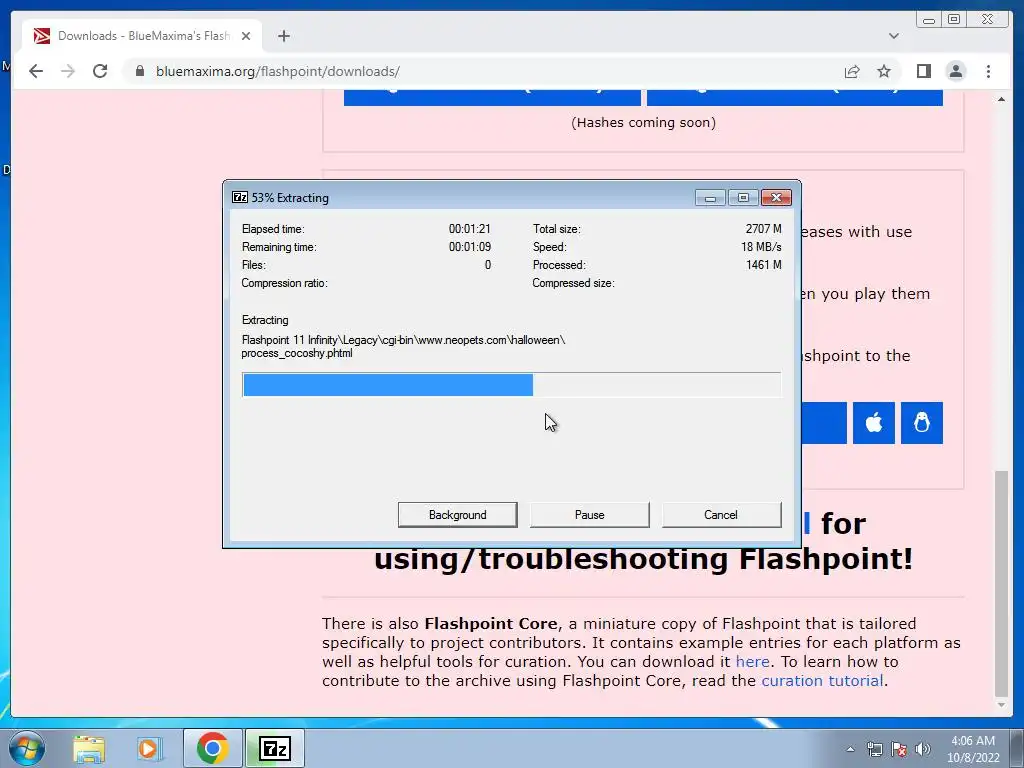
Task: Close the 7-Zip extracting dialog
Action: pyautogui.click(x=776, y=197)
